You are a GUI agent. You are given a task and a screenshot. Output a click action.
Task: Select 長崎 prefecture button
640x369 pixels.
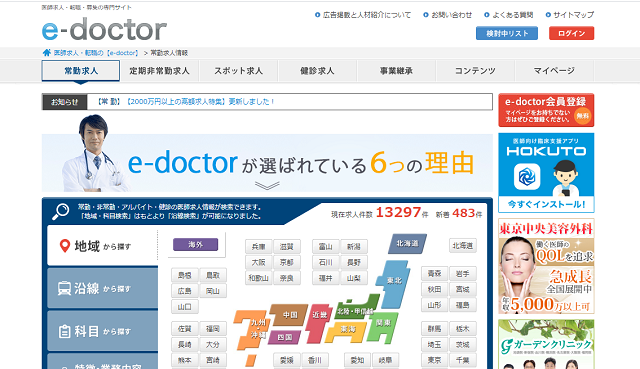[184, 345]
